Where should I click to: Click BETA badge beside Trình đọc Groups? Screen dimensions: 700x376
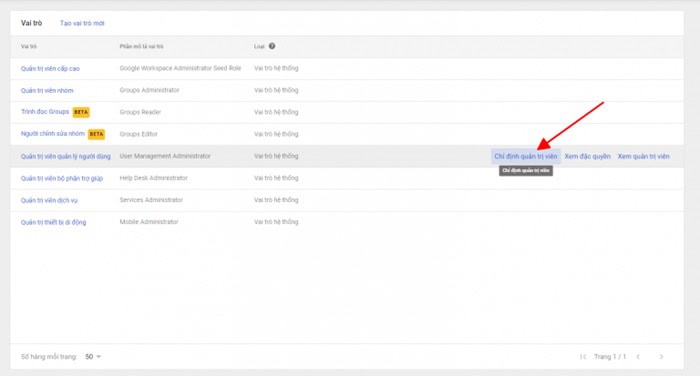pyautogui.click(x=81, y=112)
